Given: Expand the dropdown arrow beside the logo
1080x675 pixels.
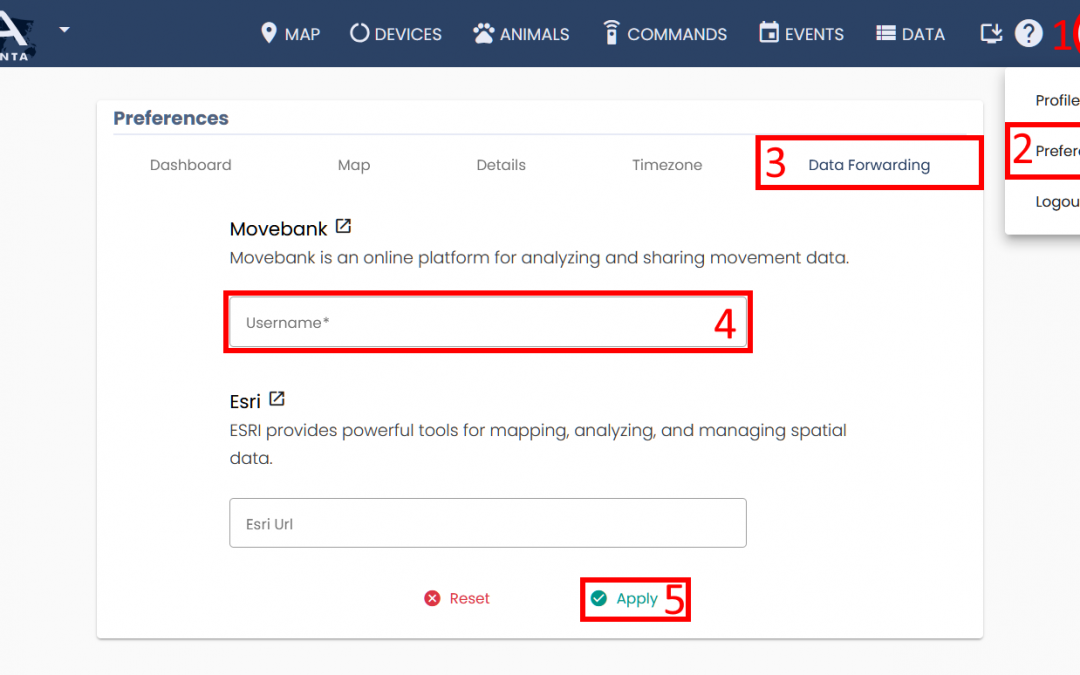Looking at the screenshot, I should click(64, 29).
